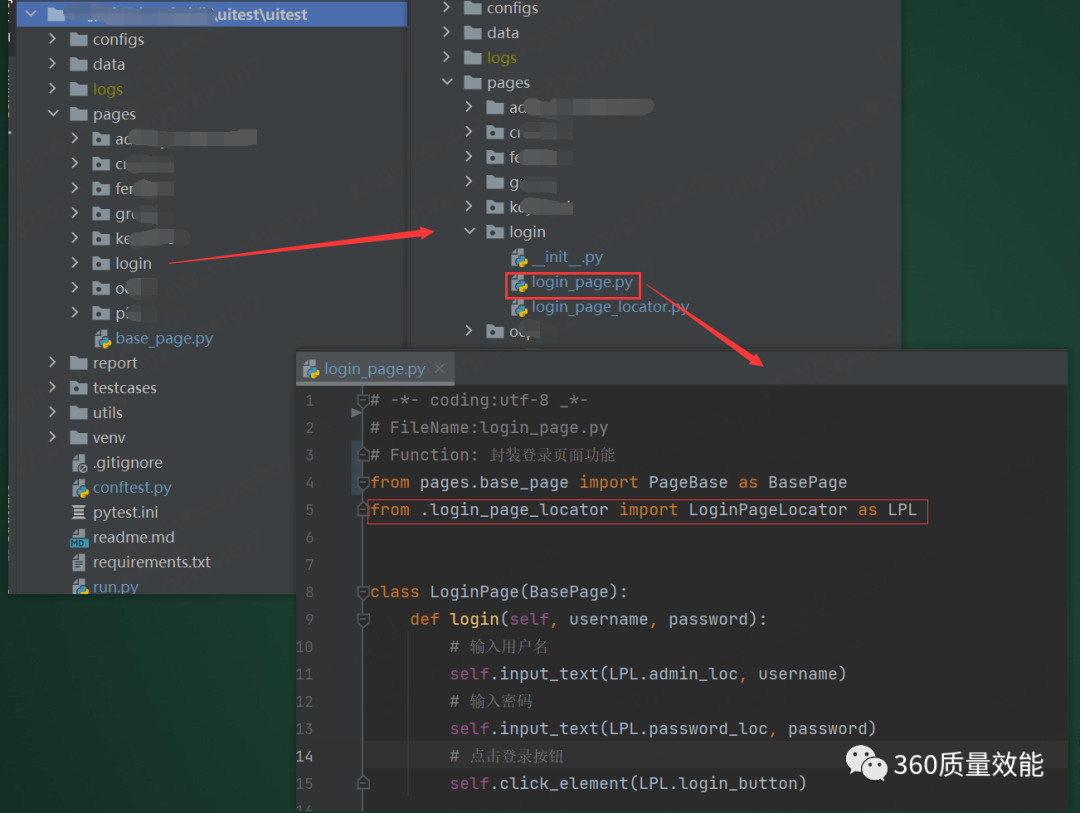Expand the testcases folder

tap(52, 387)
